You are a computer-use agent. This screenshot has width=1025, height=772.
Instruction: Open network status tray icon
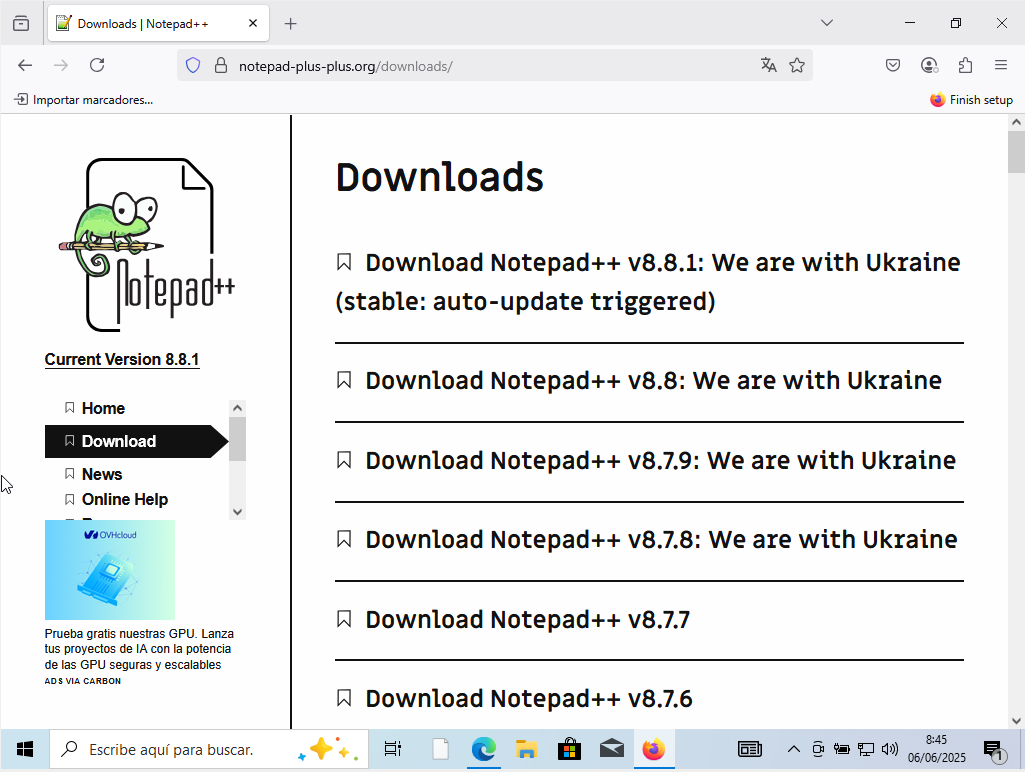click(865, 749)
